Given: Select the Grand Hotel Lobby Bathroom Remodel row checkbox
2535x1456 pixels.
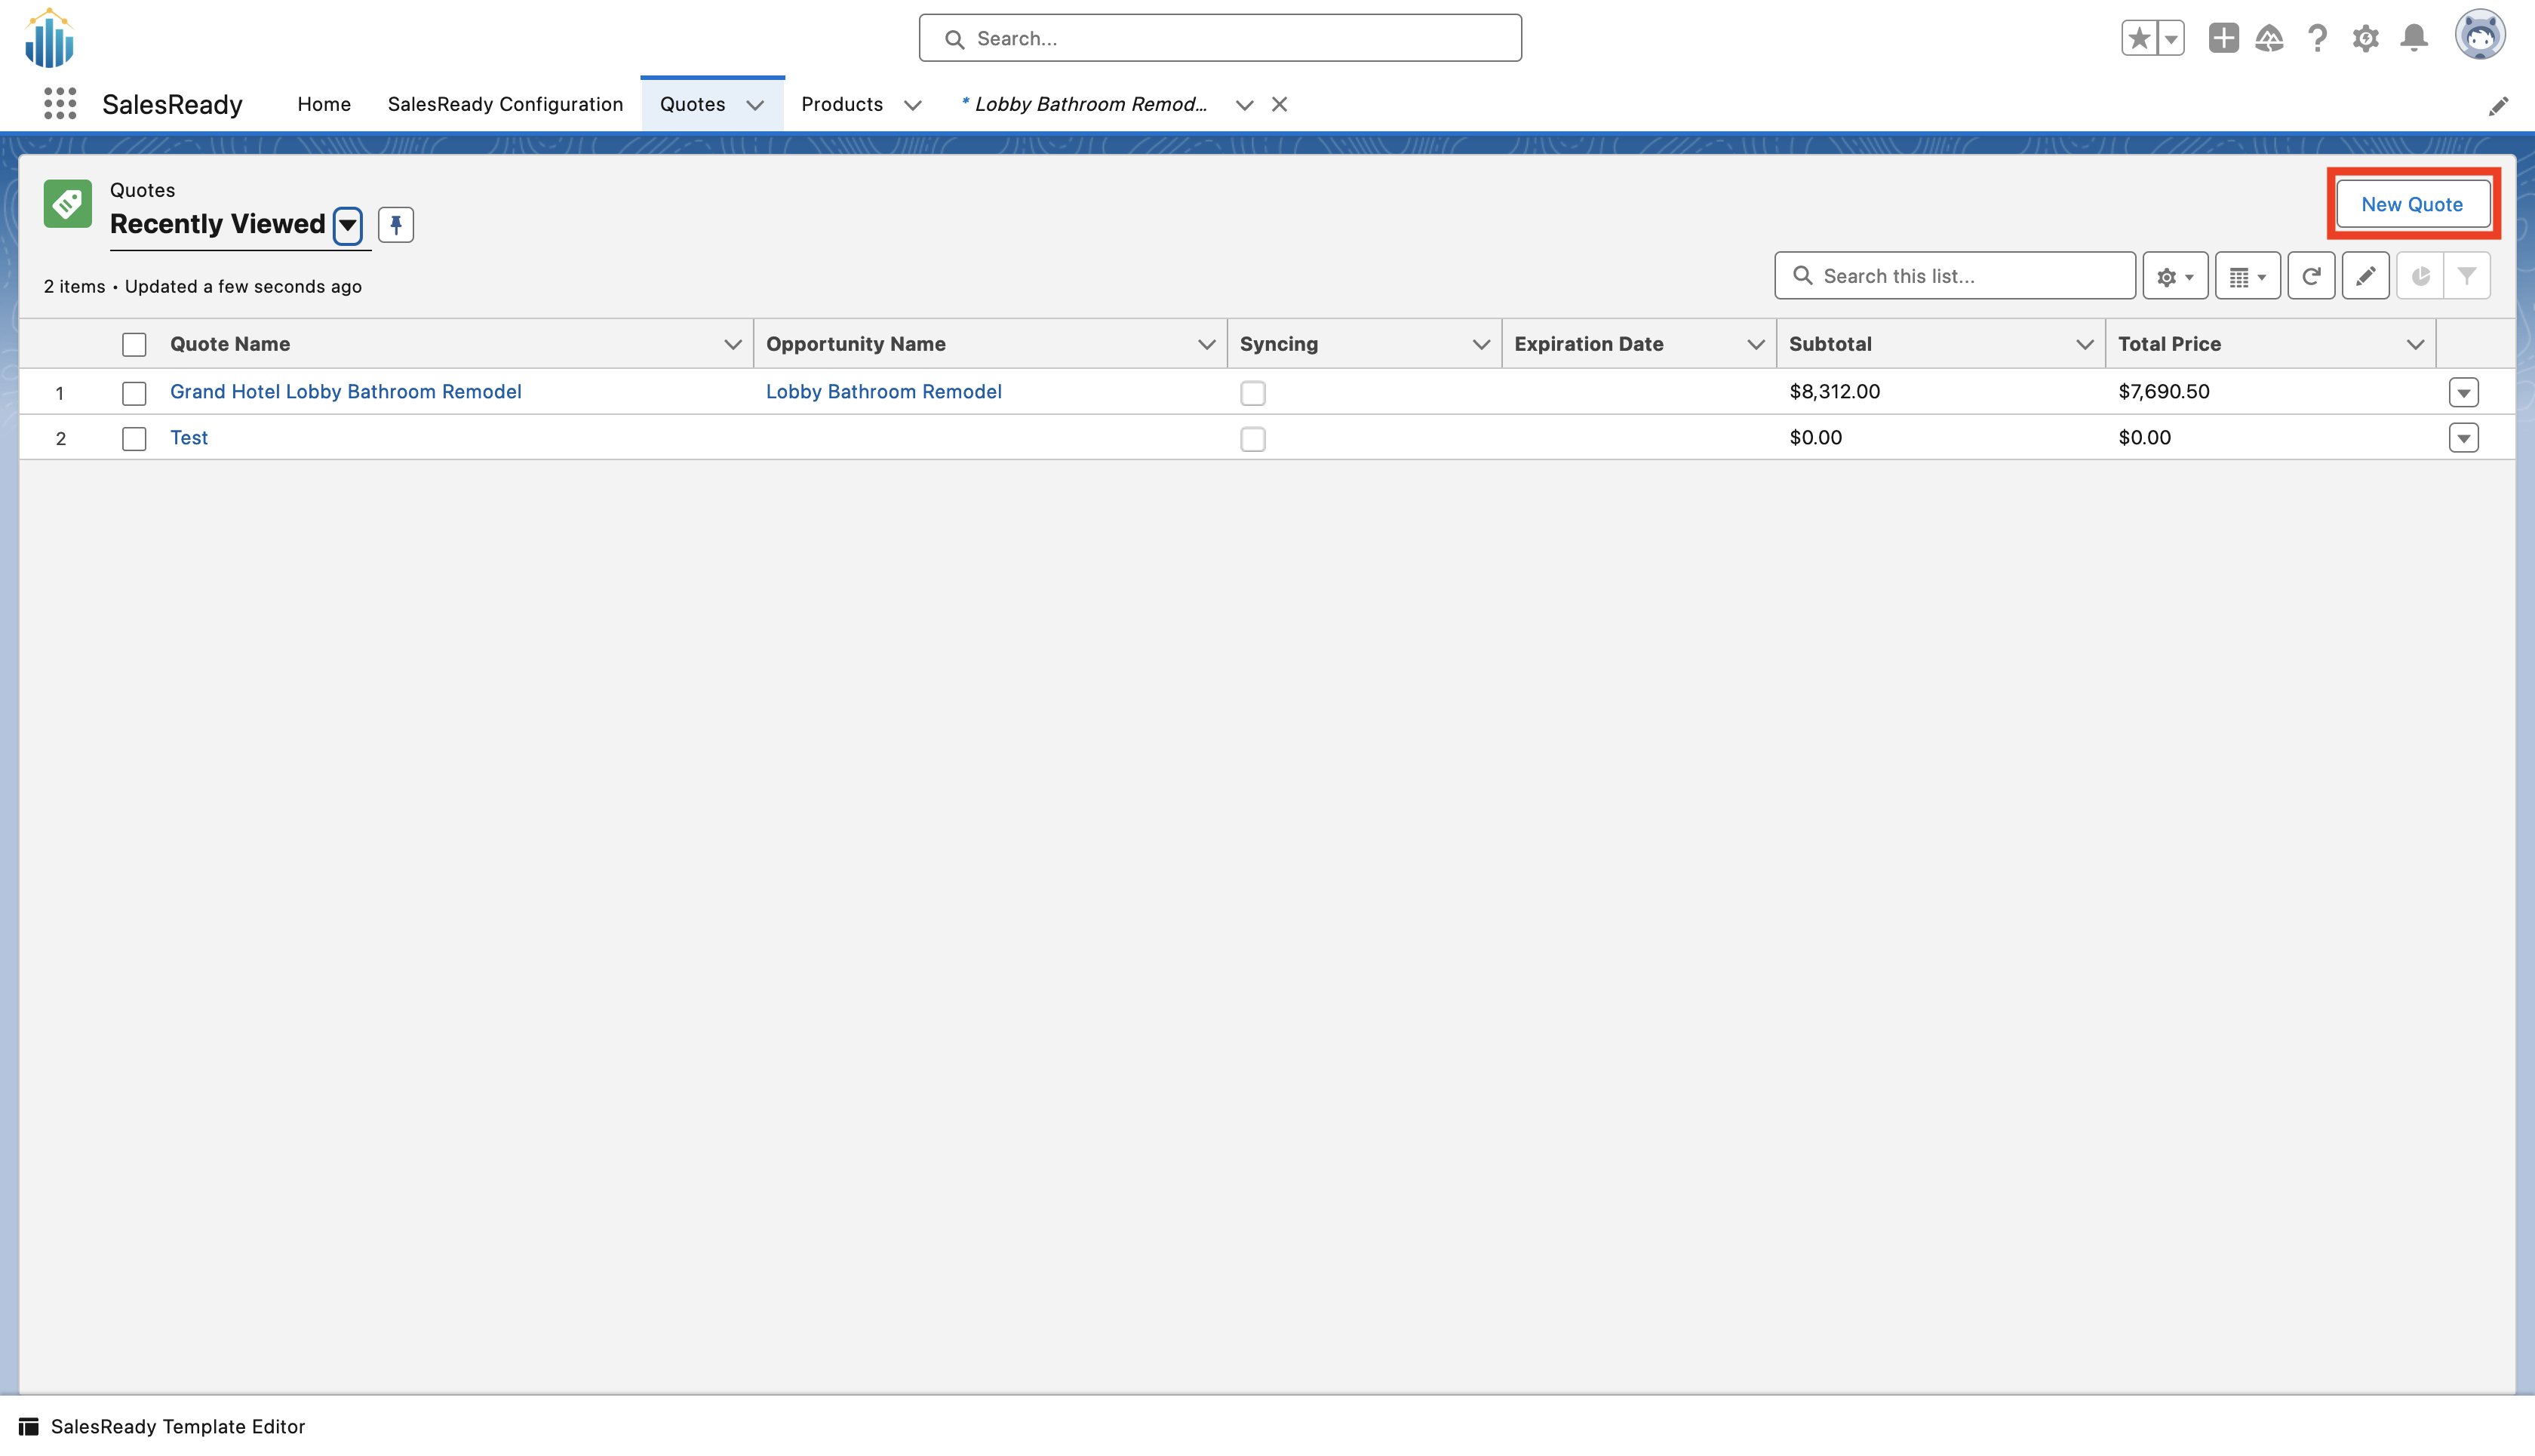Looking at the screenshot, I should (134, 393).
